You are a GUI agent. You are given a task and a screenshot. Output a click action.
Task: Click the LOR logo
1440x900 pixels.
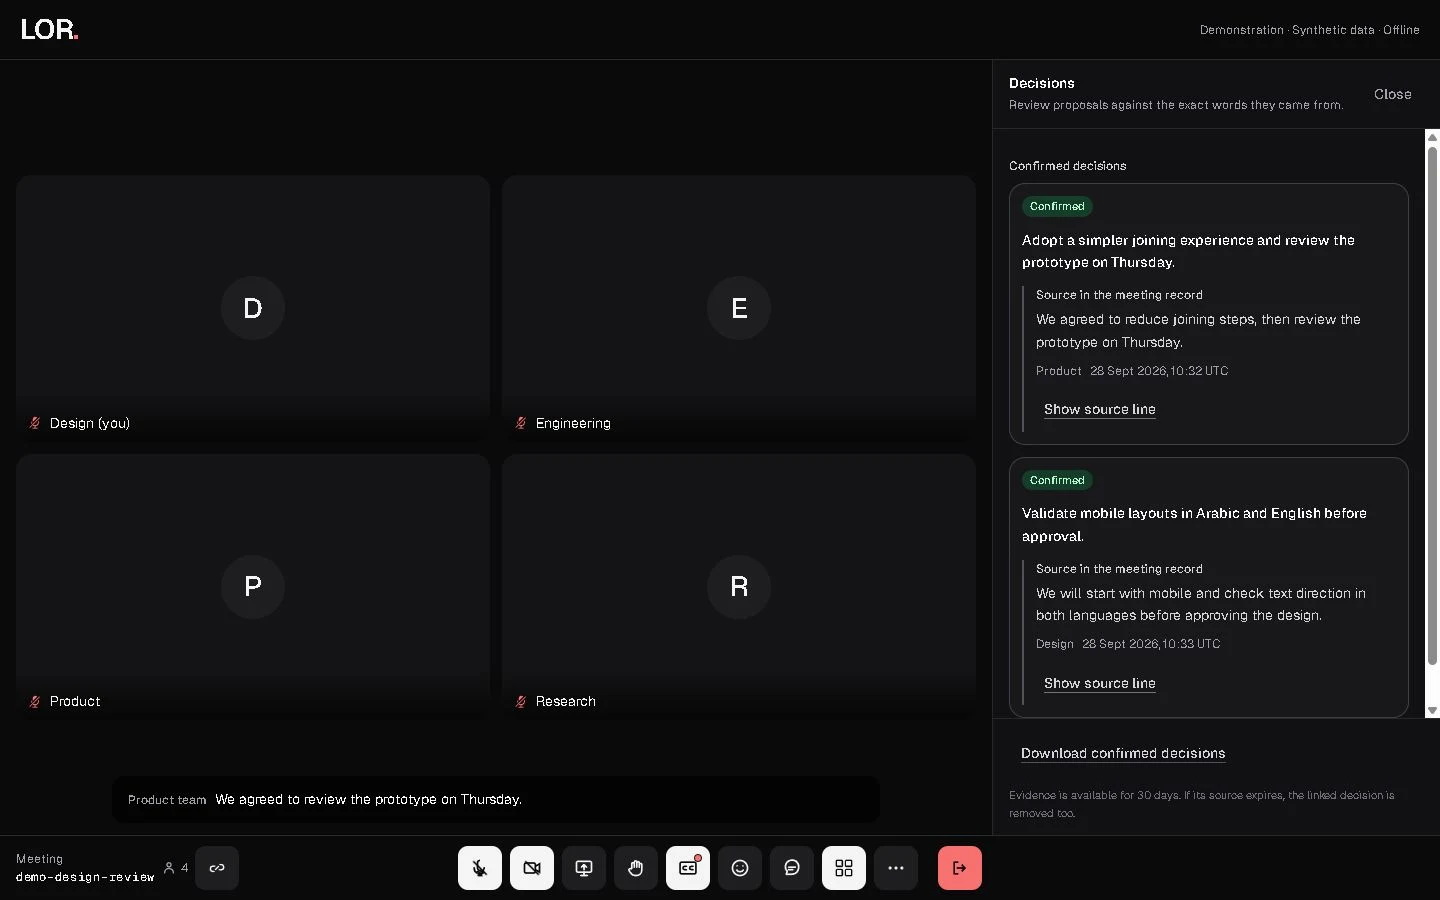coord(49,30)
